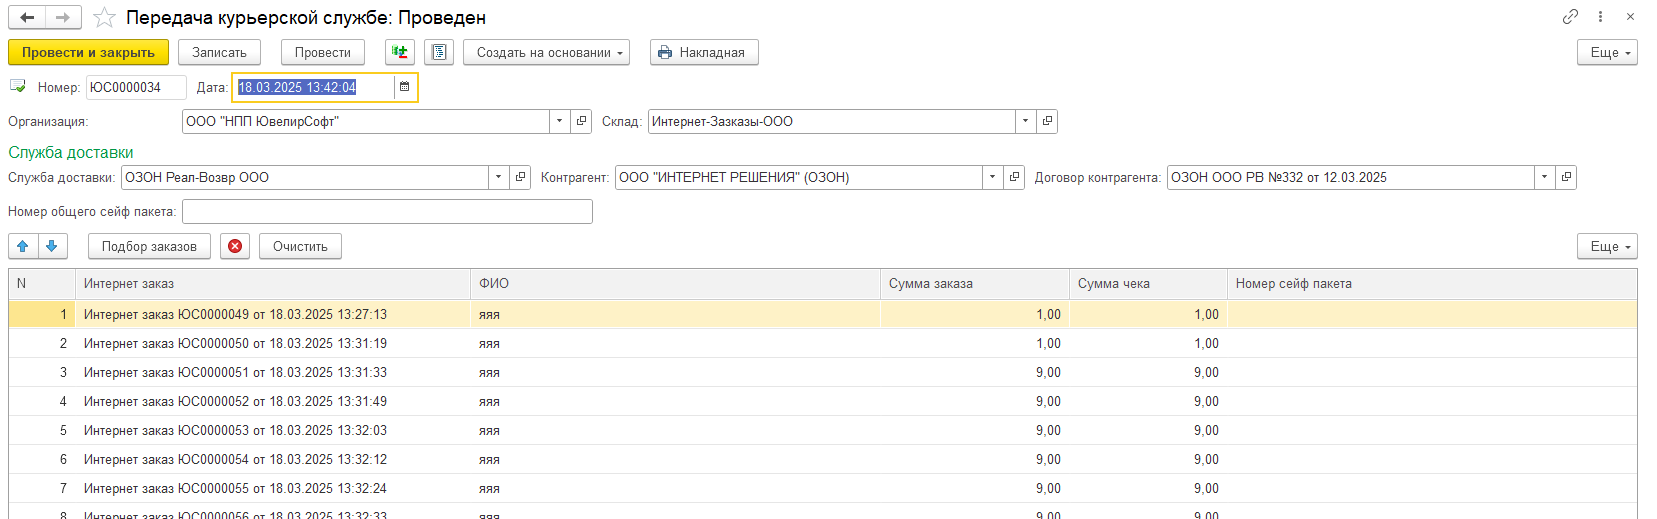Open Подбор заказов
1657x519 pixels.
pos(149,246)
